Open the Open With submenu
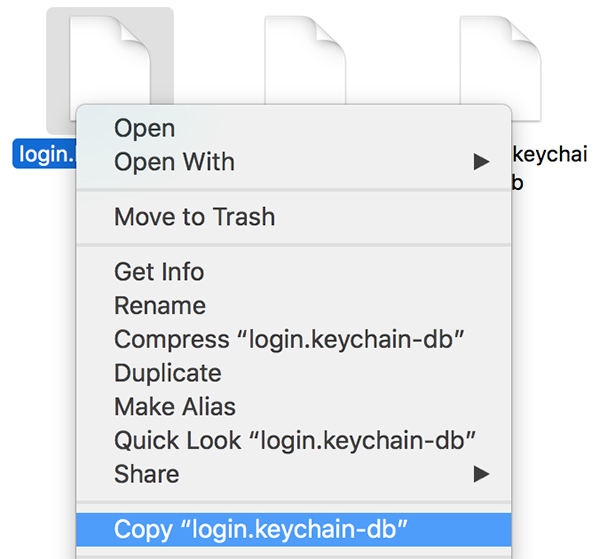The width and height of the screenshot is (600, 559). point(293,162)
